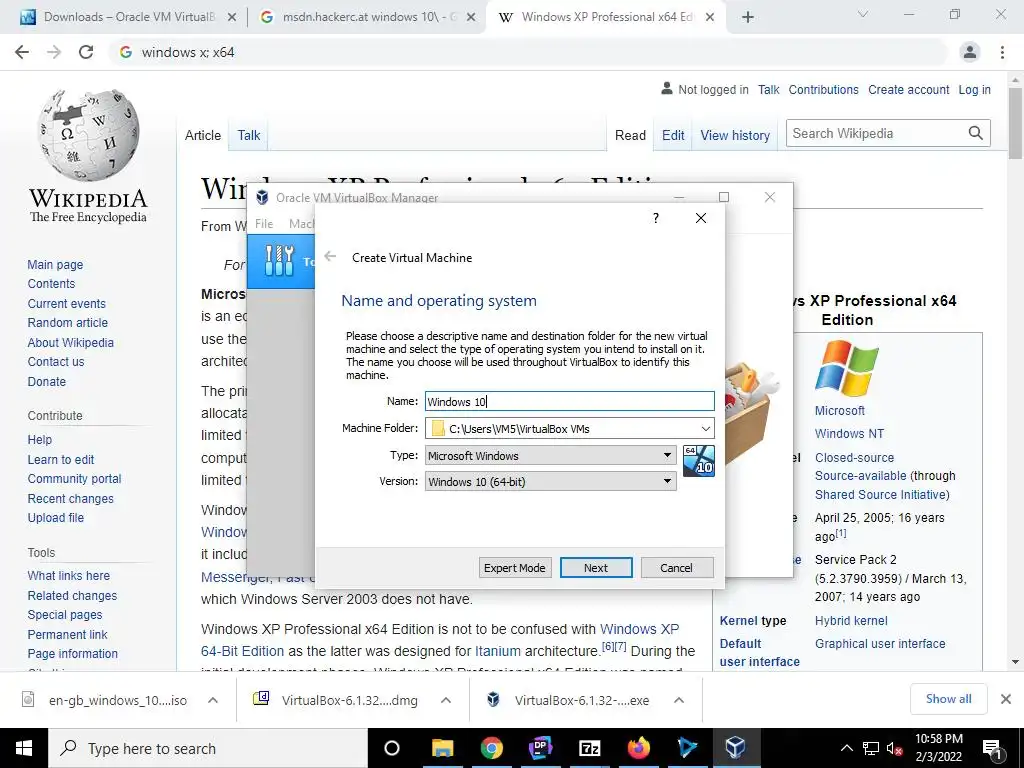Open the Windows Start menu
This screenshot has height=768, width=1024.
click(24, 748)
